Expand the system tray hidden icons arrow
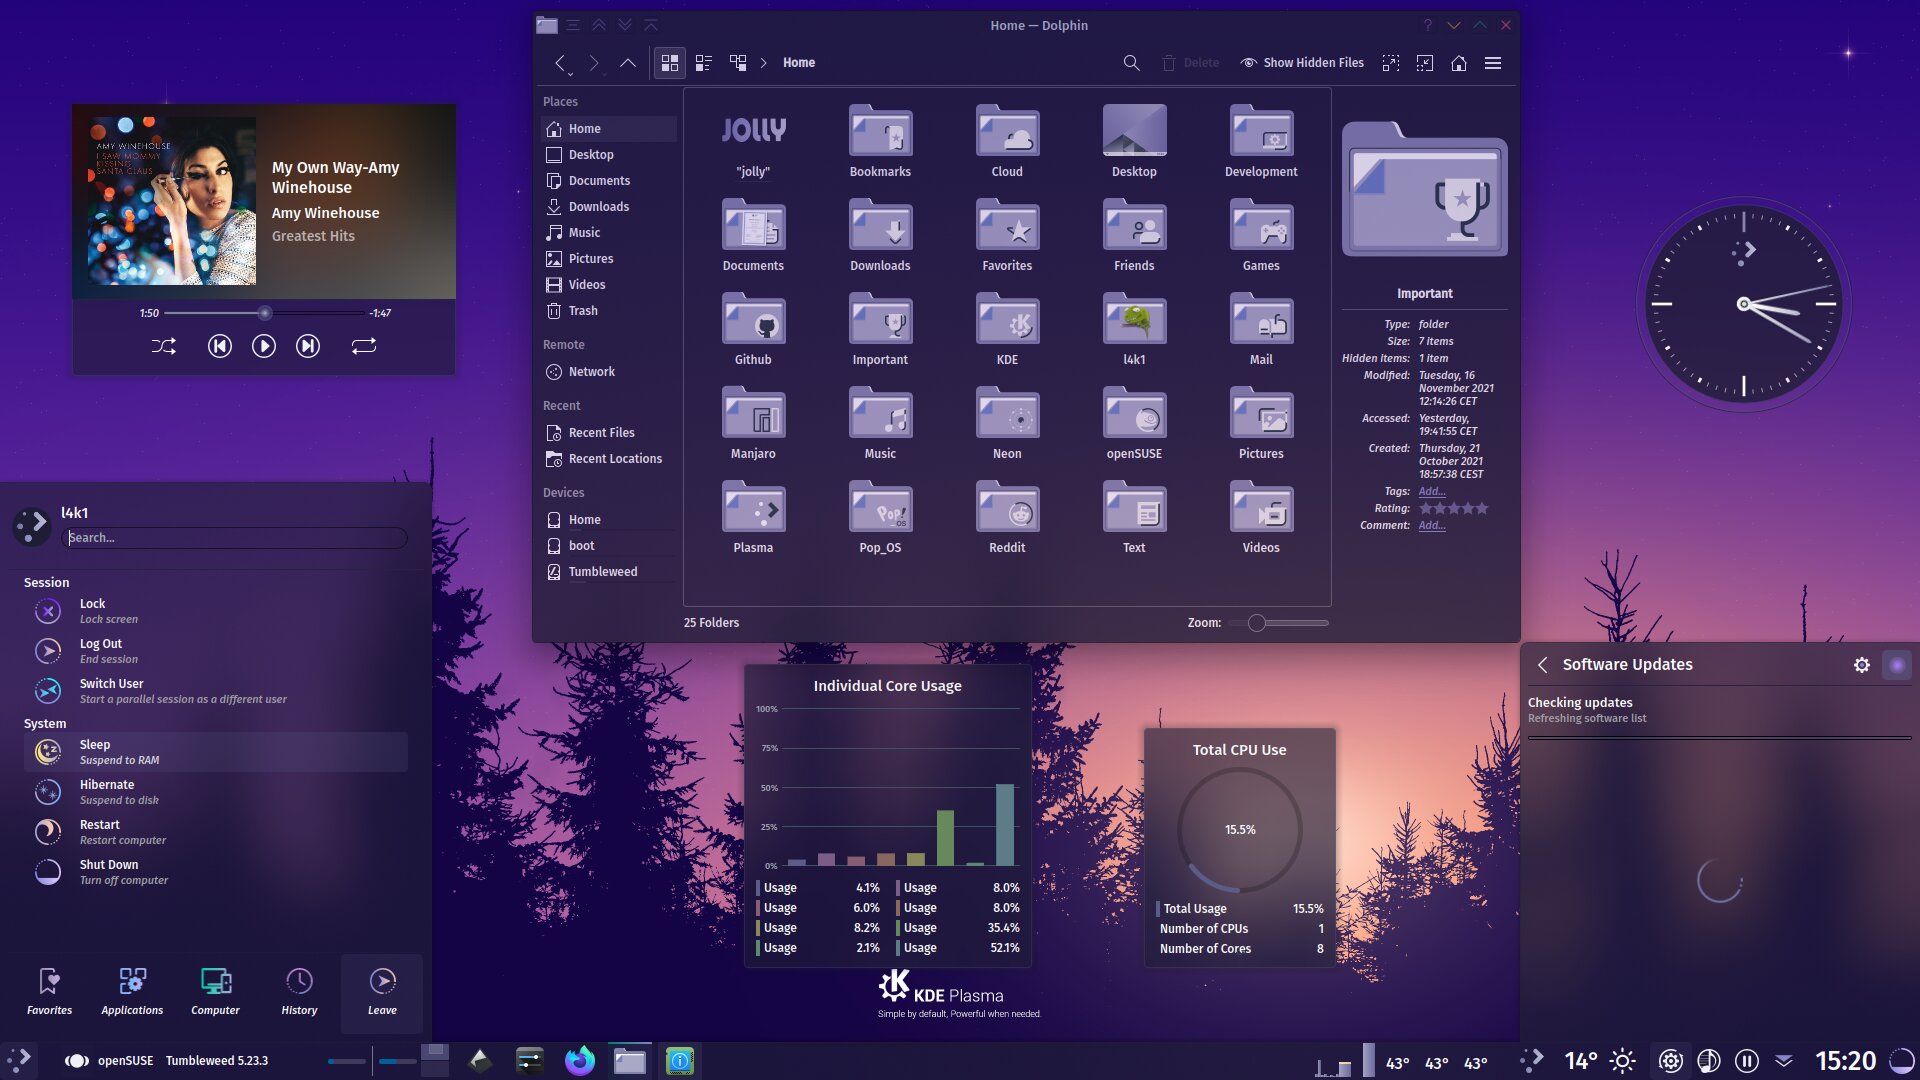Screen dimensions: 1920x1080 [x=1784, y=1061]
